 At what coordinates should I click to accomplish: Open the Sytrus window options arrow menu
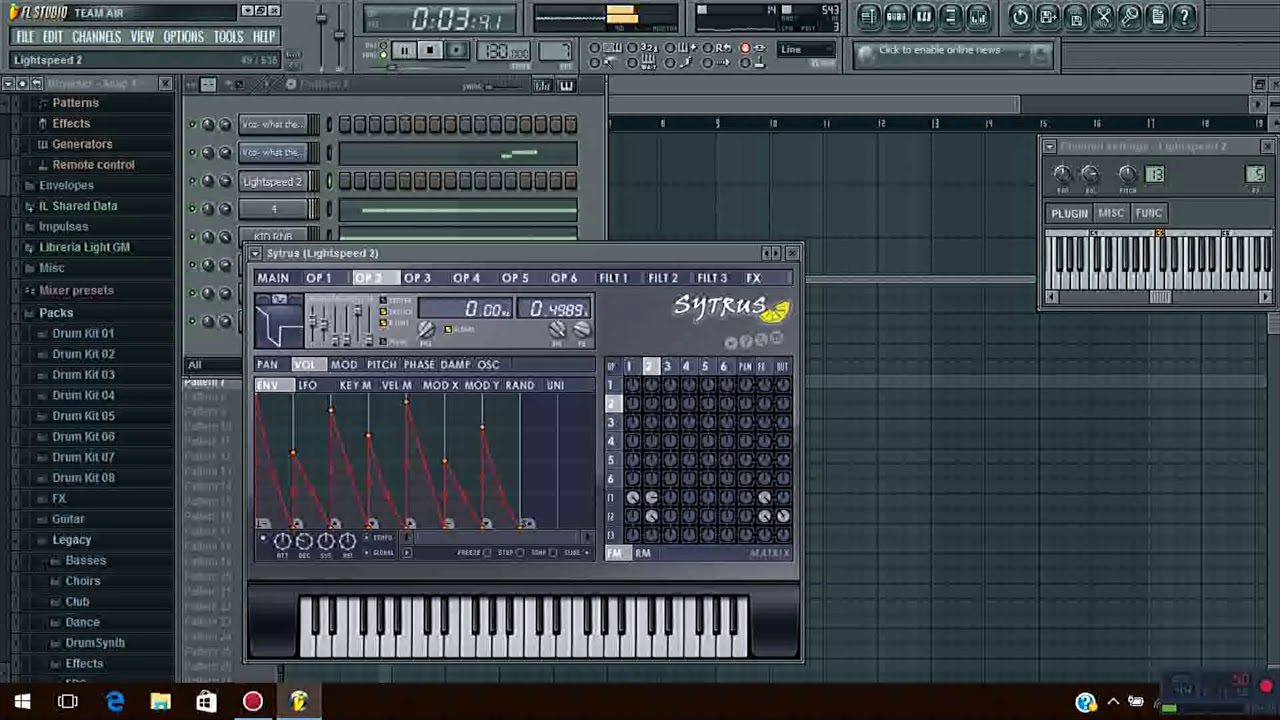[x=255, y=254]
